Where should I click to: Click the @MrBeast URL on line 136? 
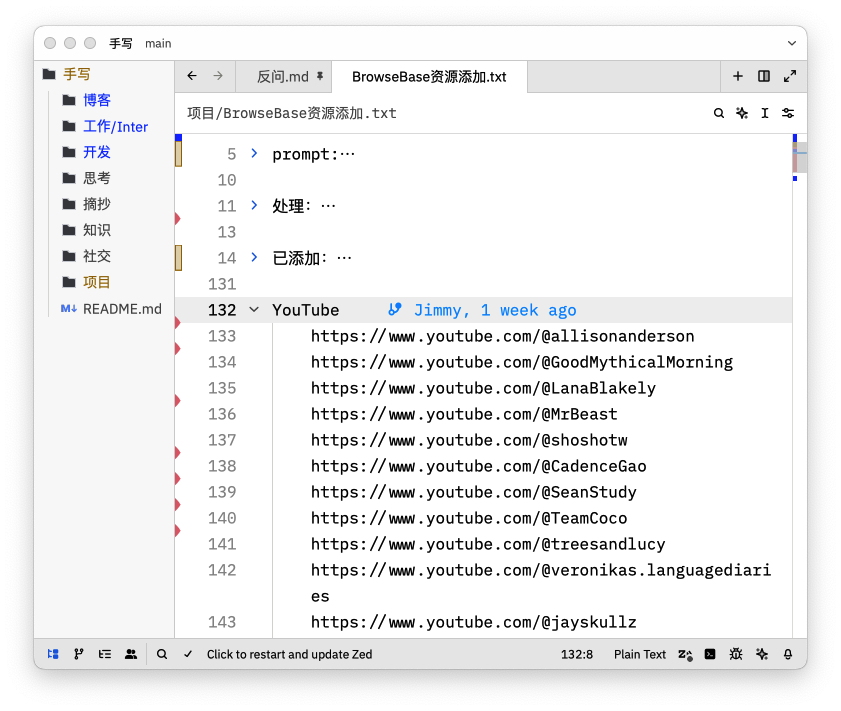[464, 414]
